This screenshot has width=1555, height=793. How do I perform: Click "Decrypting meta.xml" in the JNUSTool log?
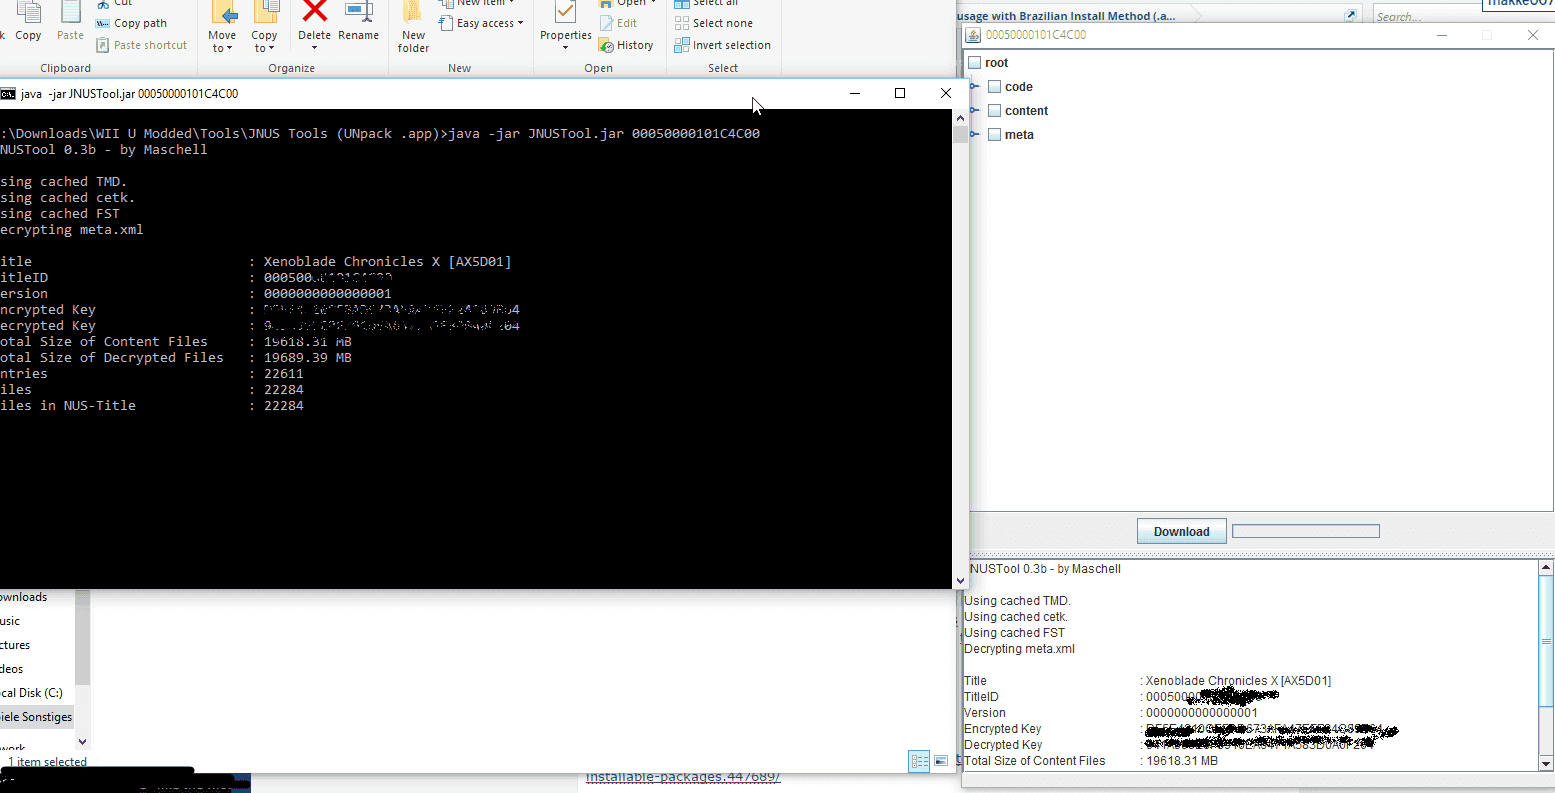coord(1019,649)
